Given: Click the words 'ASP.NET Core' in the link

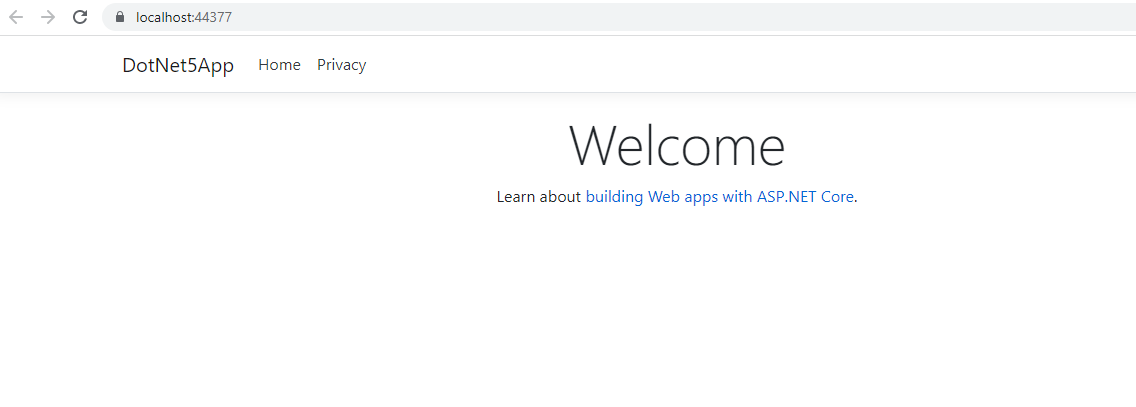Looking at the screenshot, I should 806,196.
